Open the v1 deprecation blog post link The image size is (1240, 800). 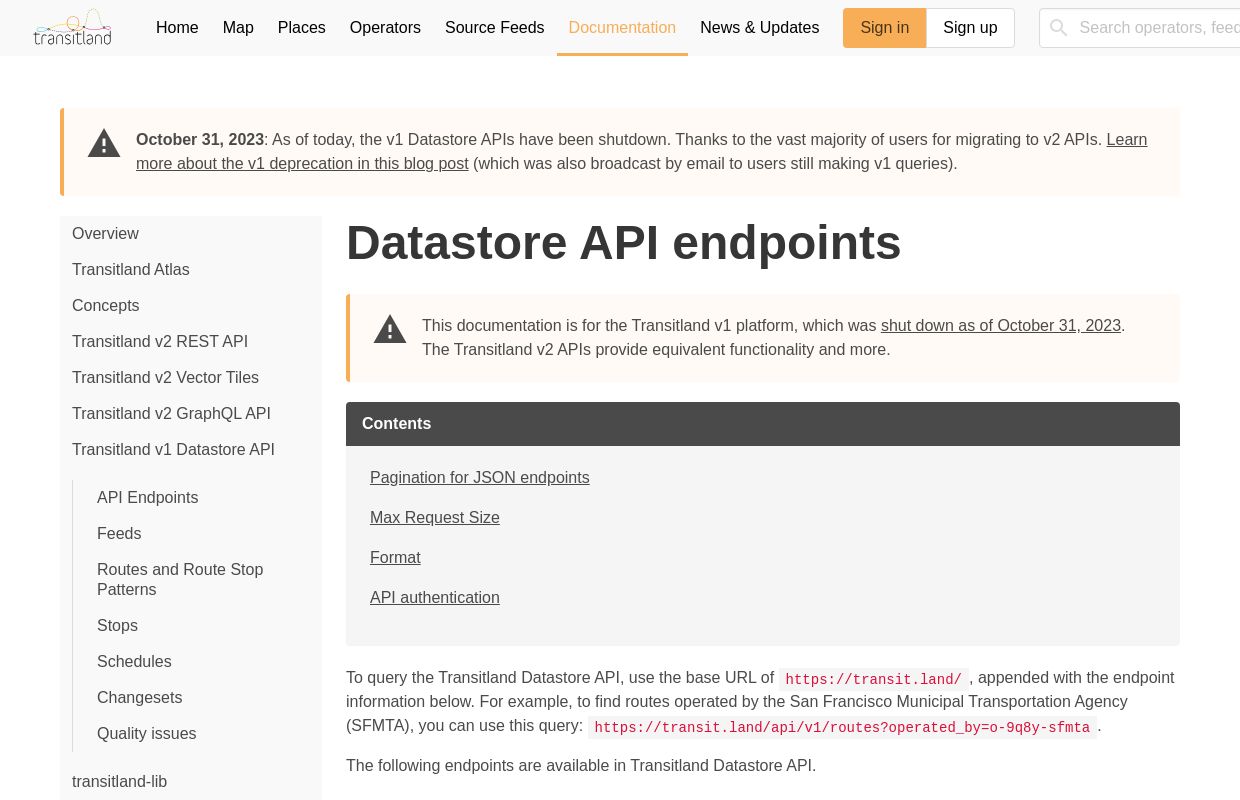pyautogui.click(x=302, y=164)
